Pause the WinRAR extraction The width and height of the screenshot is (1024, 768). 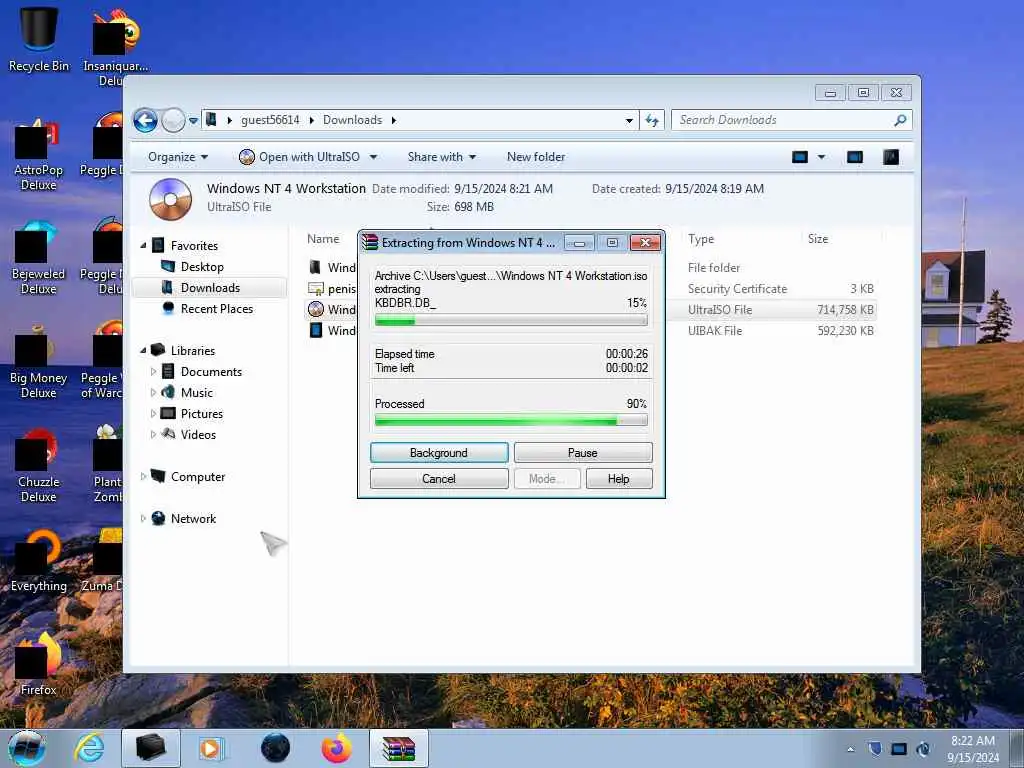pos(583,453)
